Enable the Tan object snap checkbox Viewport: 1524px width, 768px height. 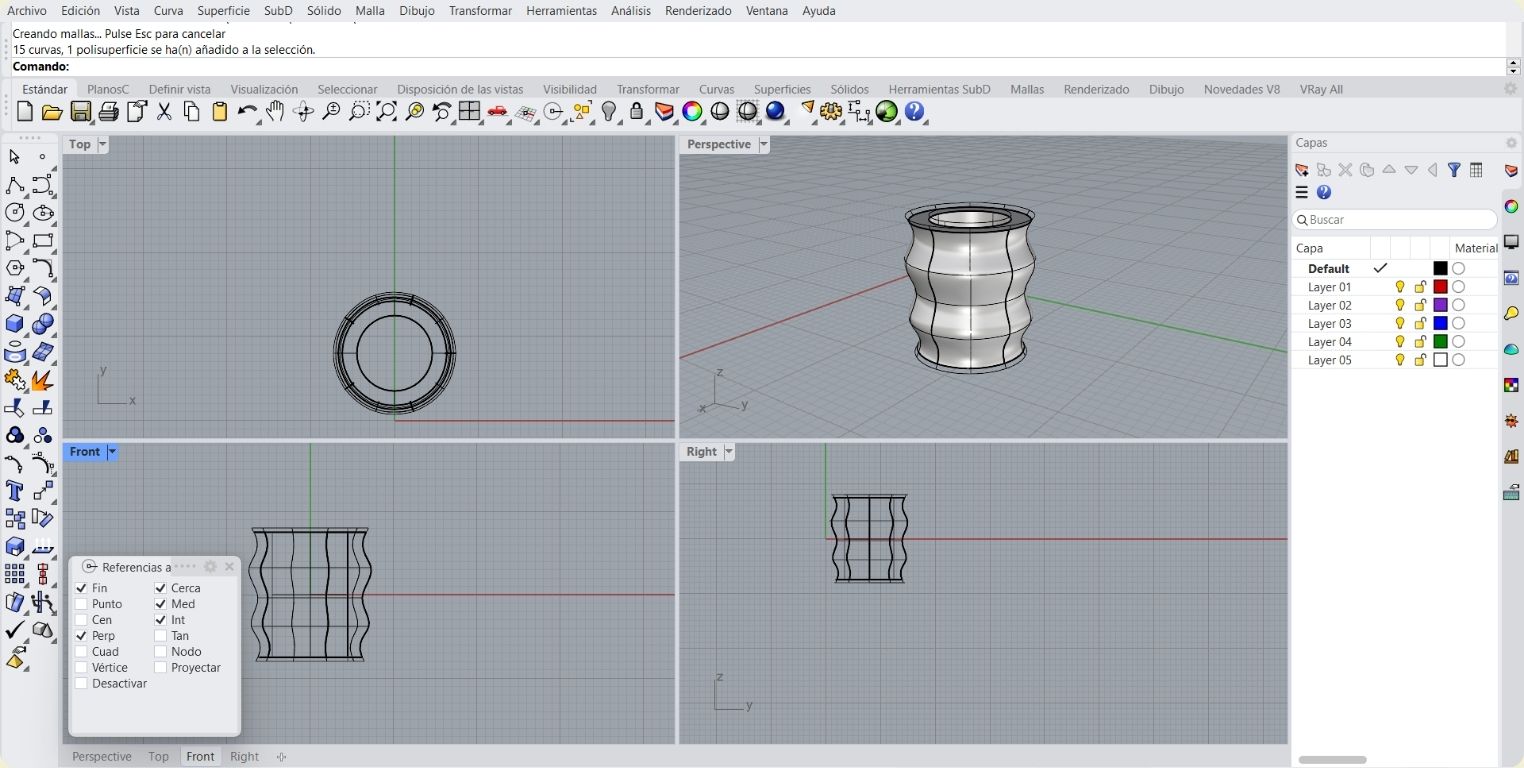pyautogui.click(x=160, y=636)
